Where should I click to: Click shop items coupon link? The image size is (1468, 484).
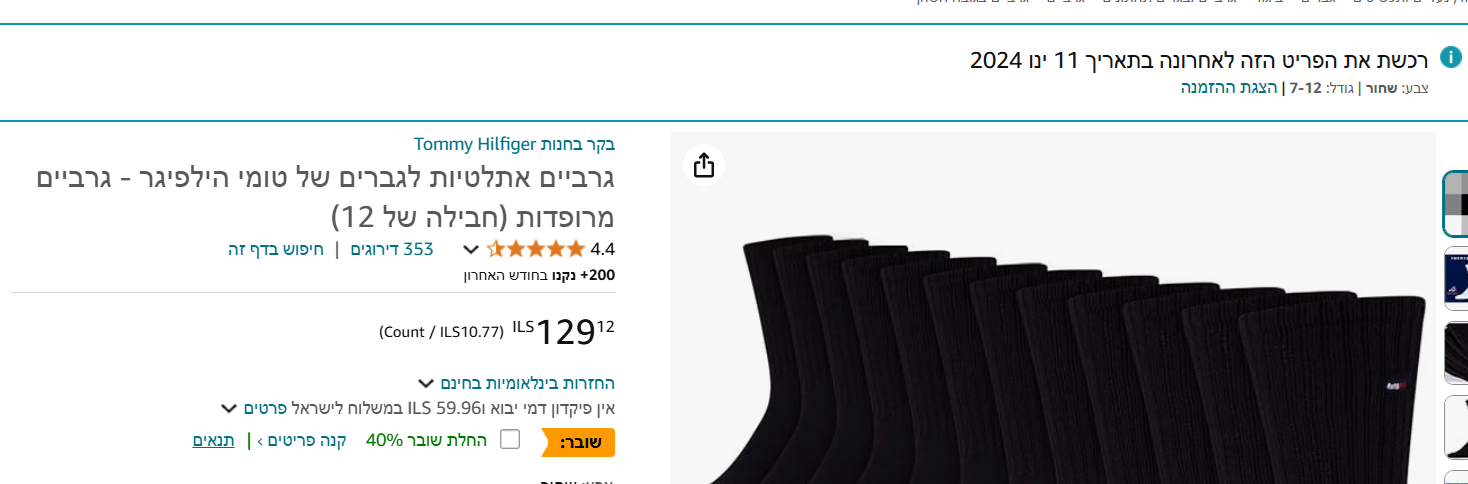(x=301, y=440)
